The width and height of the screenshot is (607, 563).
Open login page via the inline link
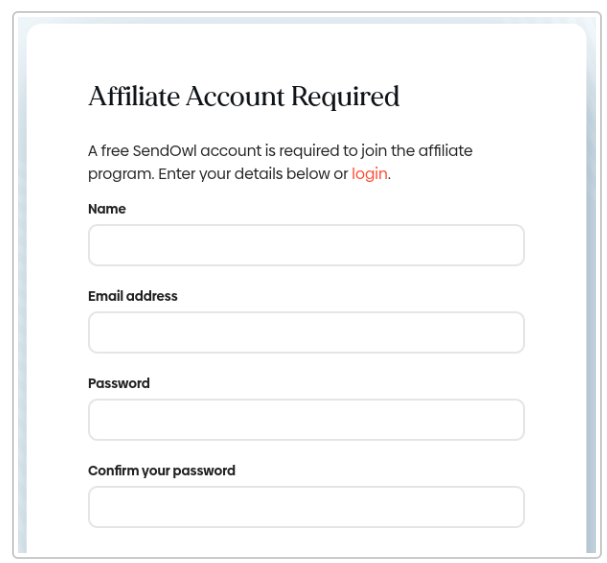(369, 173)
